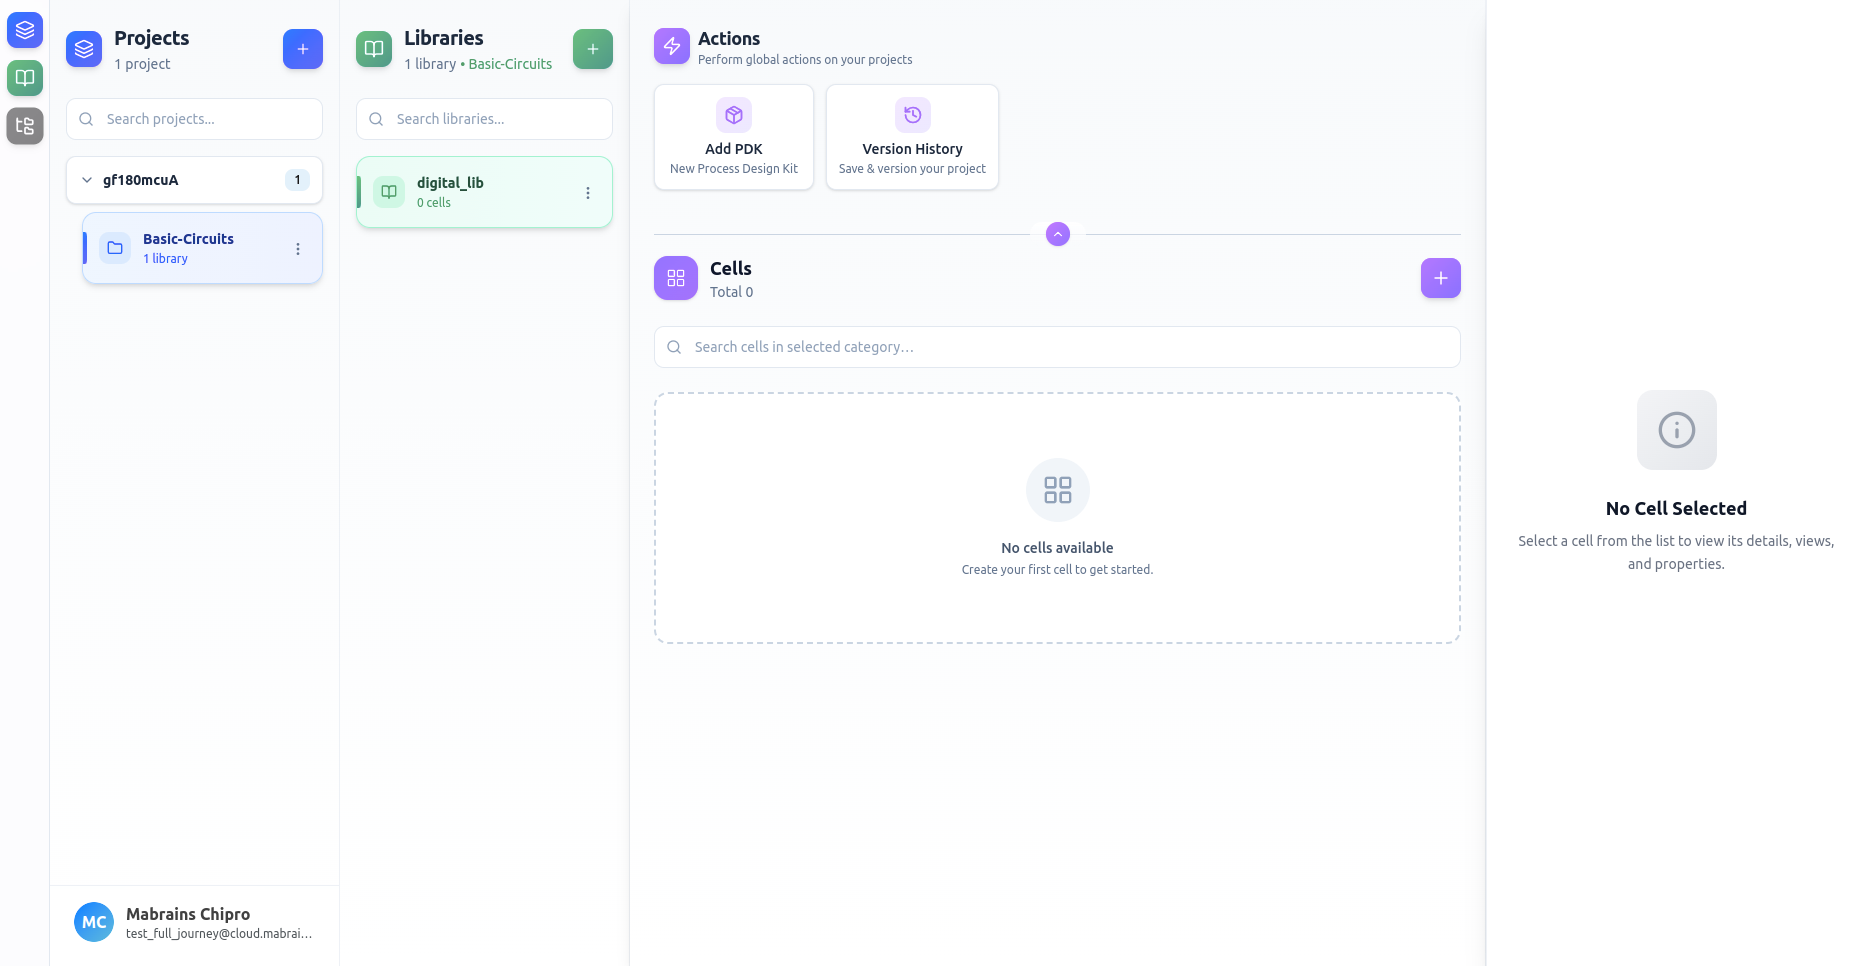Screen dimensions: 1866x966
Task: Create a new project with the blue plus button
Action: point(302,48)
